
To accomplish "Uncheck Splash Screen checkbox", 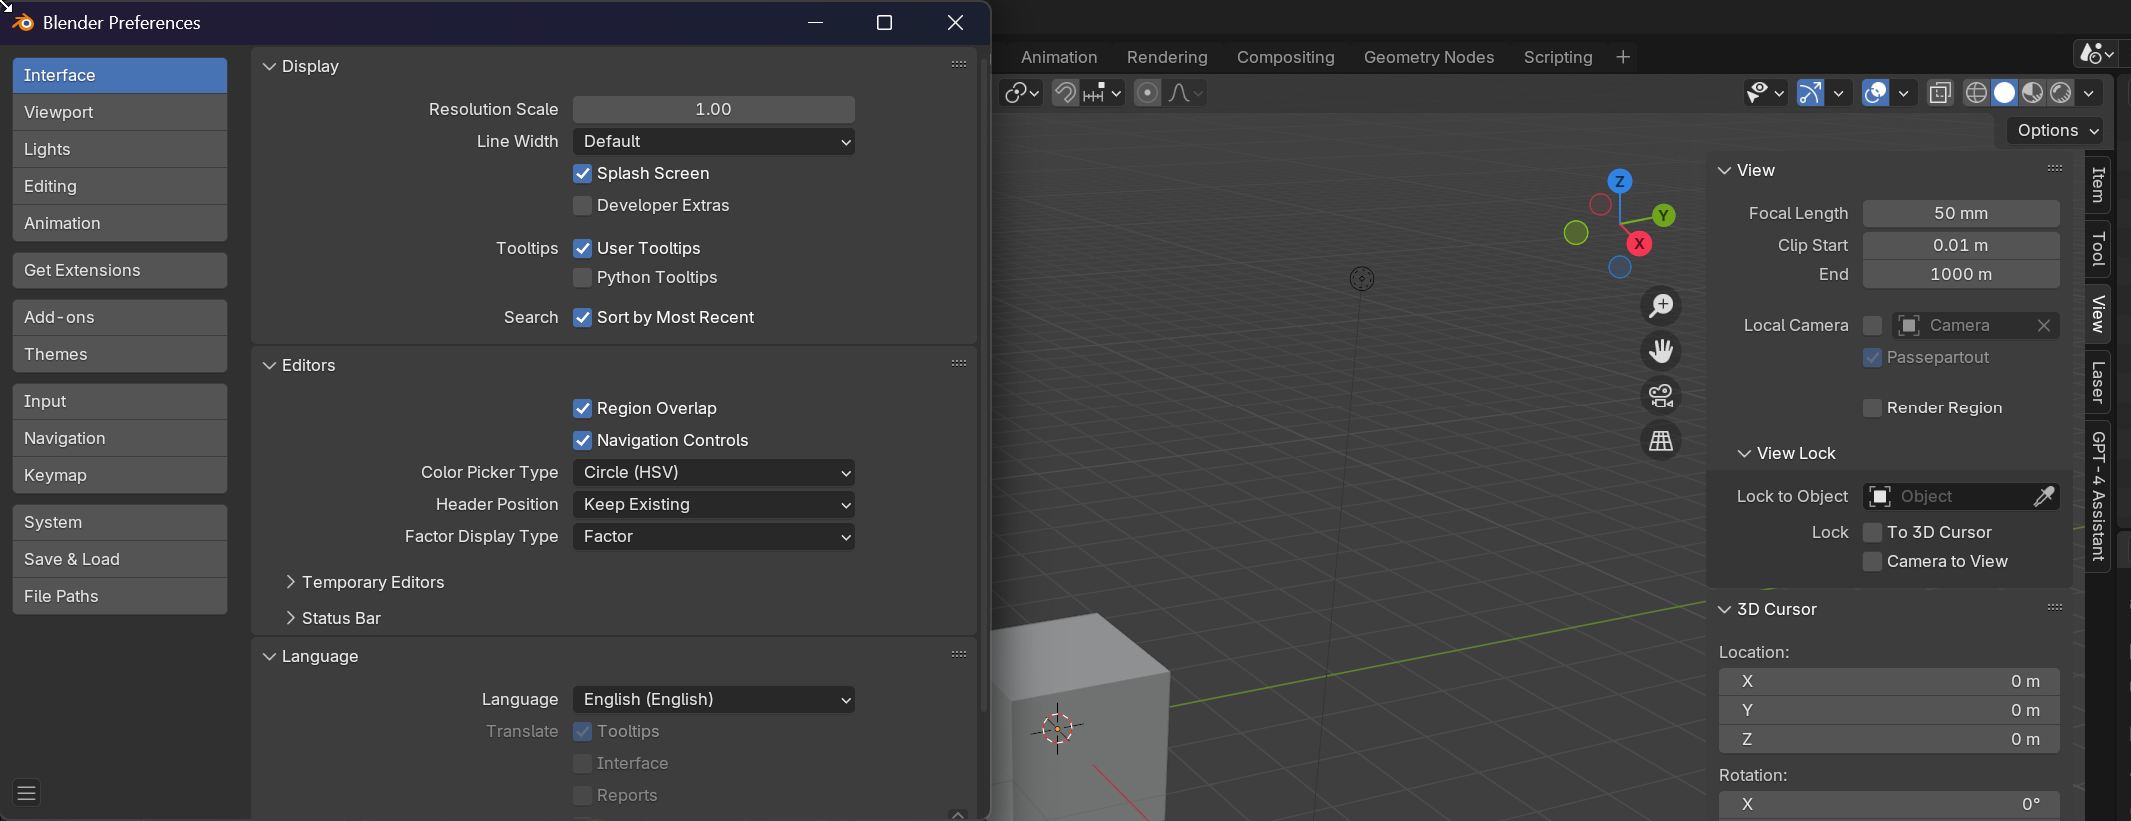I will [582, 173].
